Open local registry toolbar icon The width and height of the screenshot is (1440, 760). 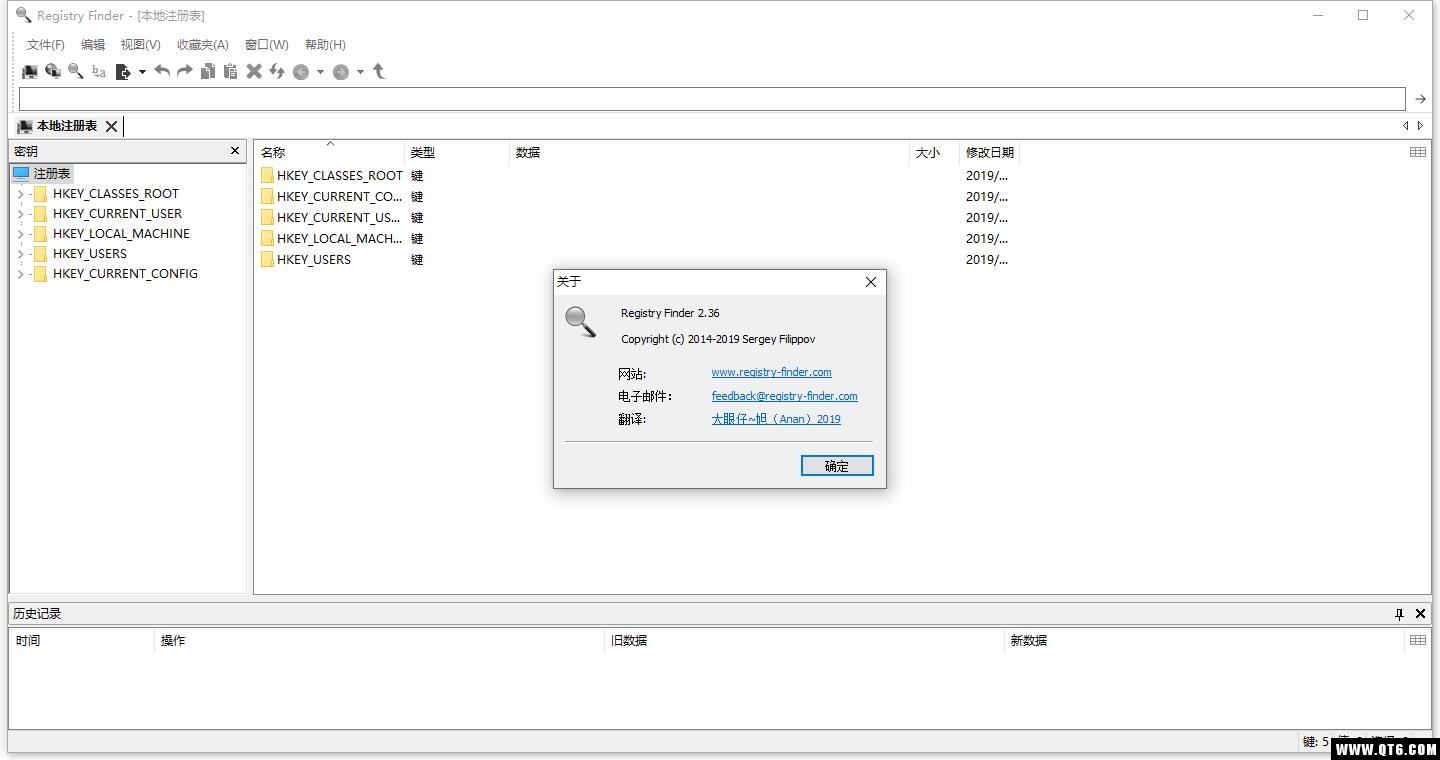[30, 71]
